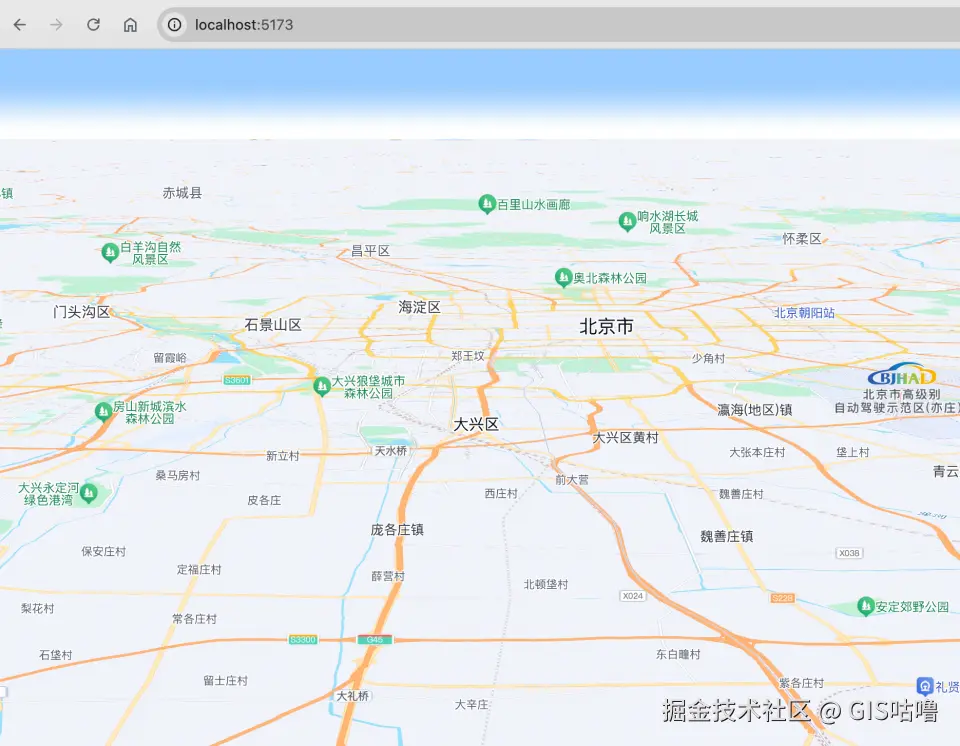Click the 少角村 village label

tap(708, 358)
